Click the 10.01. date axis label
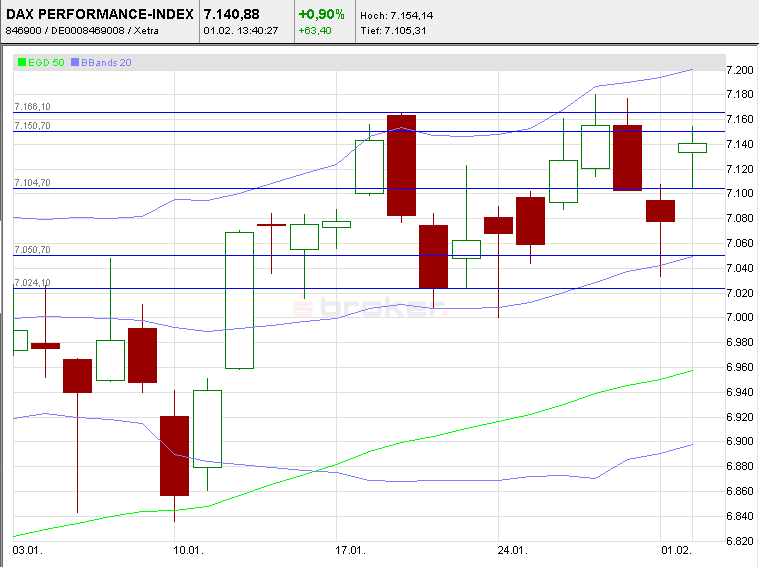 click(x=188, y=551)
